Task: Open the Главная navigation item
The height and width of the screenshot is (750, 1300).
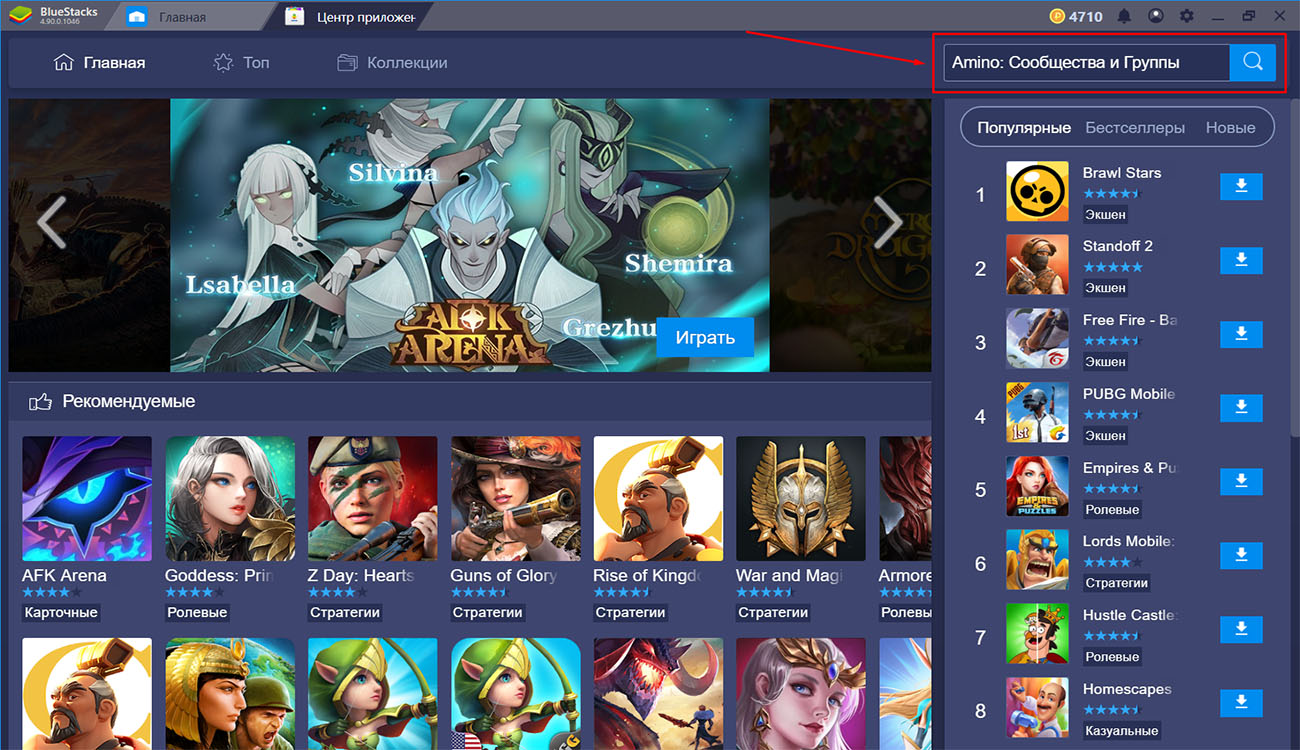Action: [x=99, y=62]
